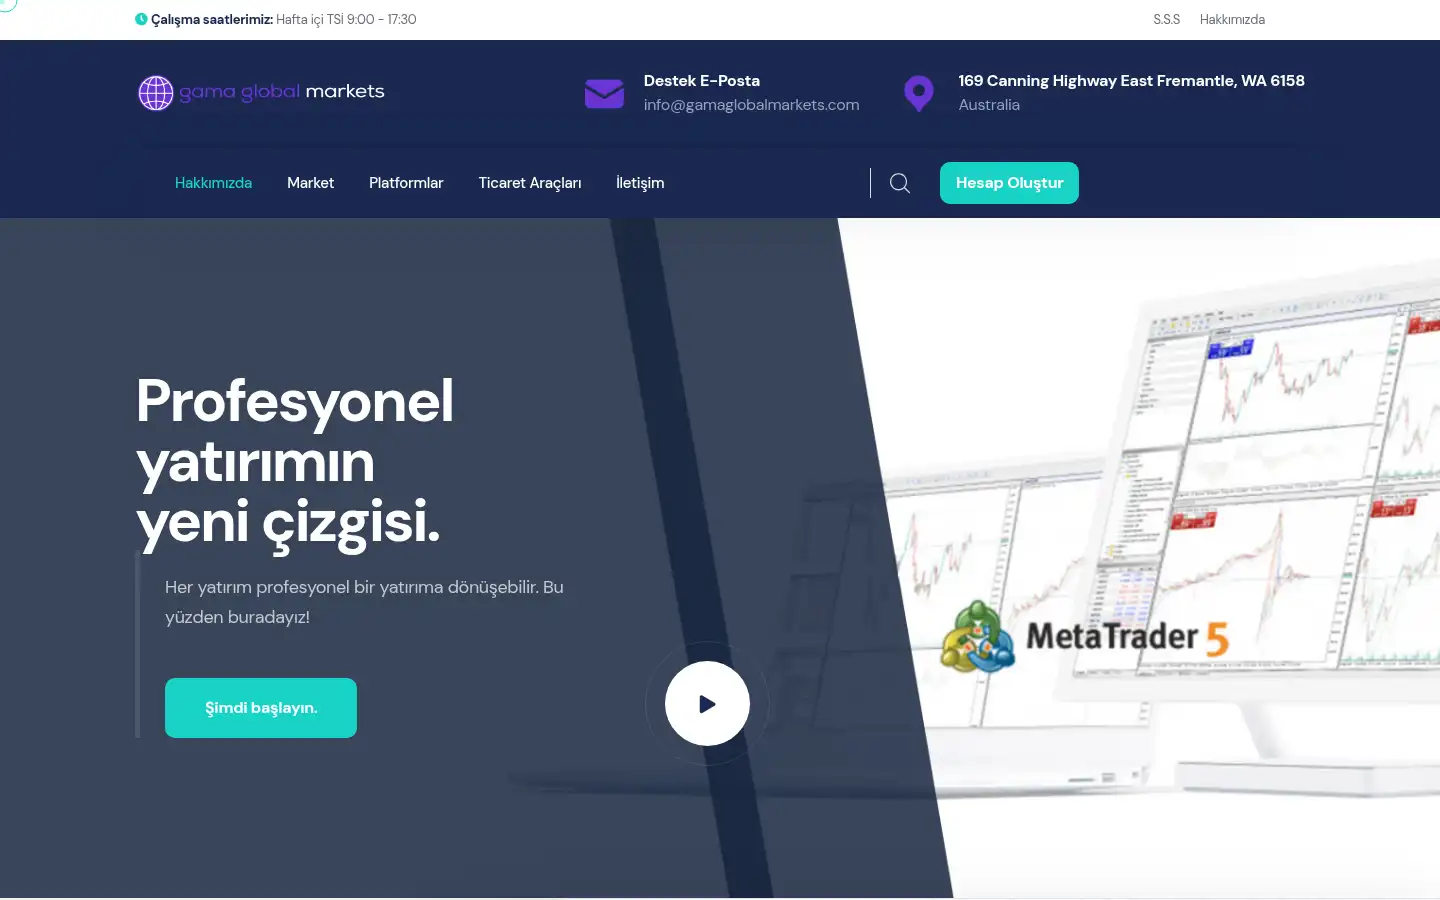This screenshot has width=1440, height=900.
Task: Open the S.S.S link in top bar
Action: pos(1166,19)
